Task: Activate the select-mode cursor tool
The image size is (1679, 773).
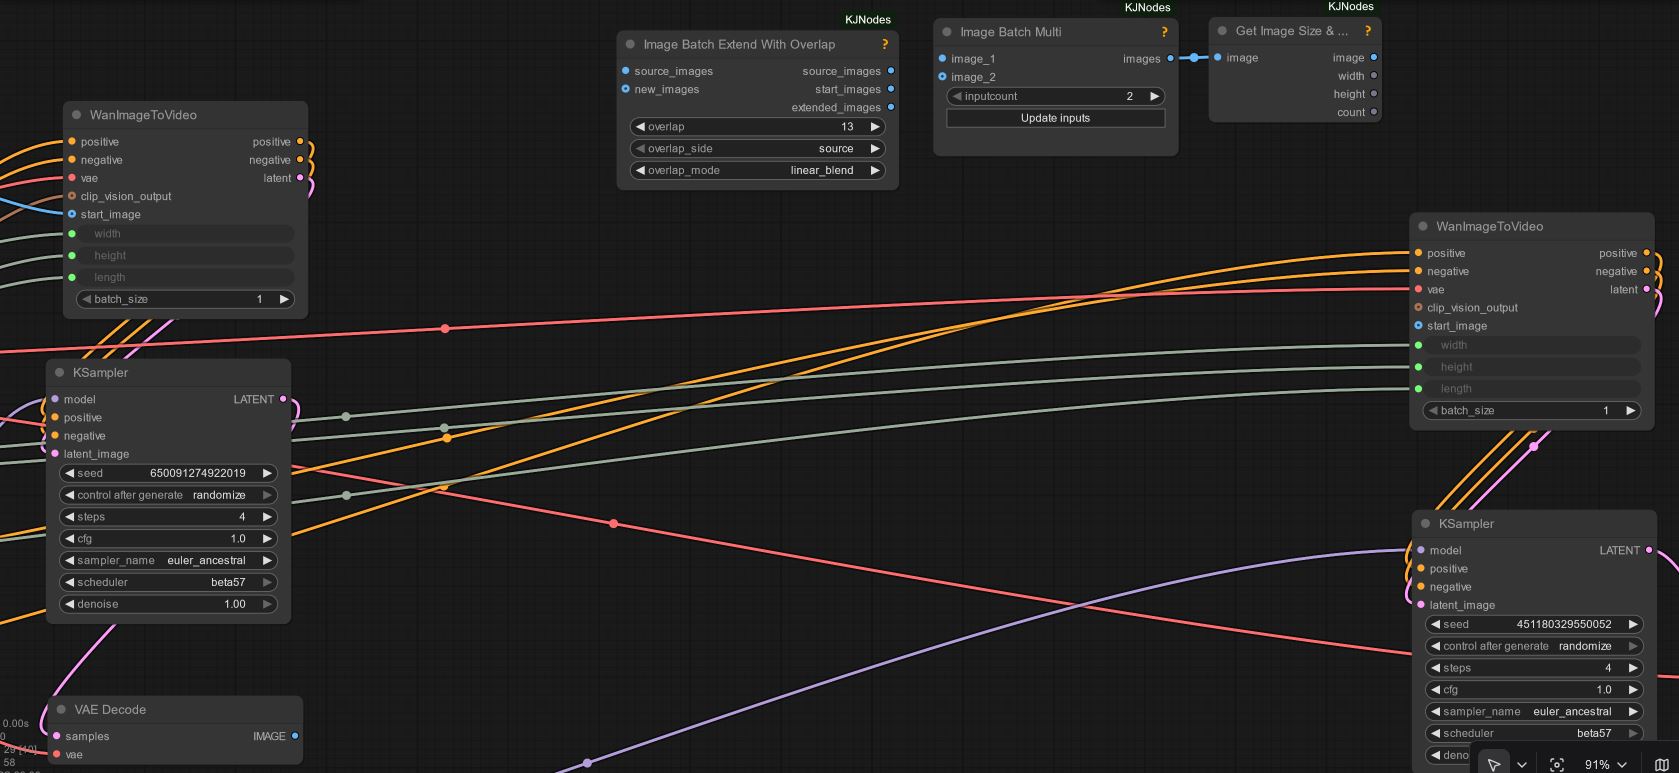Action: point(1493,764)
